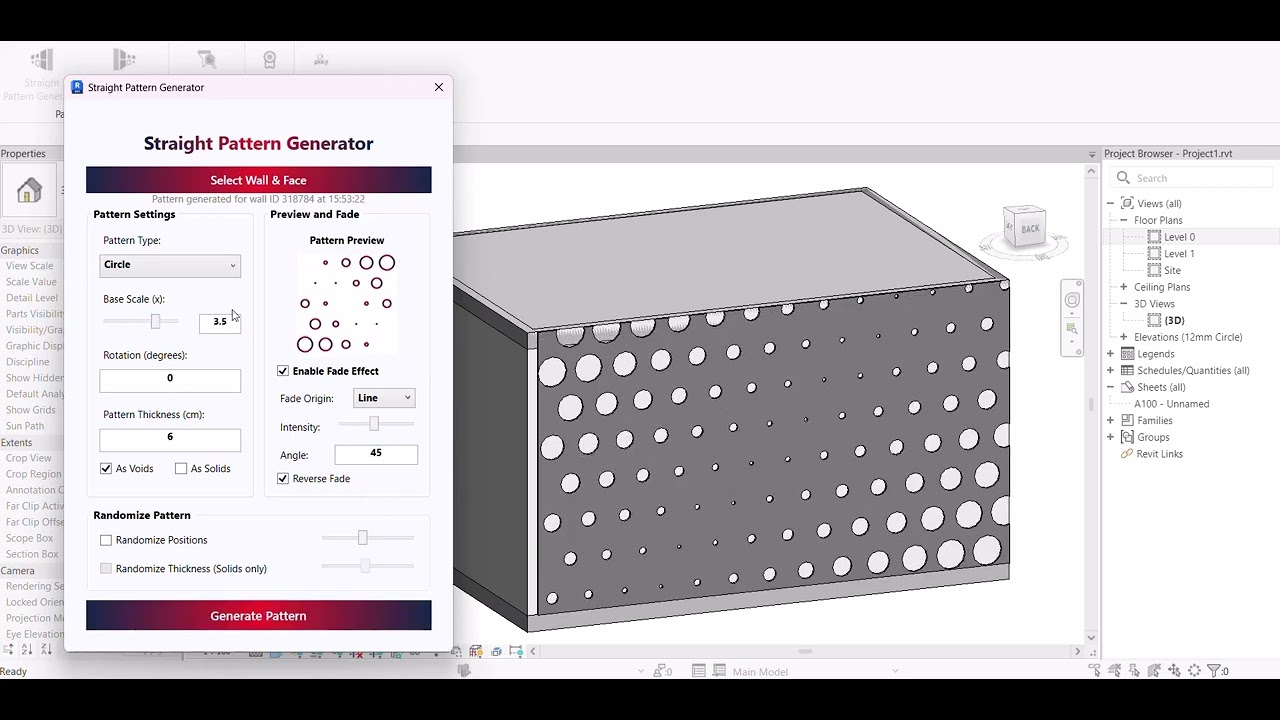Click the Select Wall & Face button
The image size is (1280, 720).
click(x=258, y=180)
